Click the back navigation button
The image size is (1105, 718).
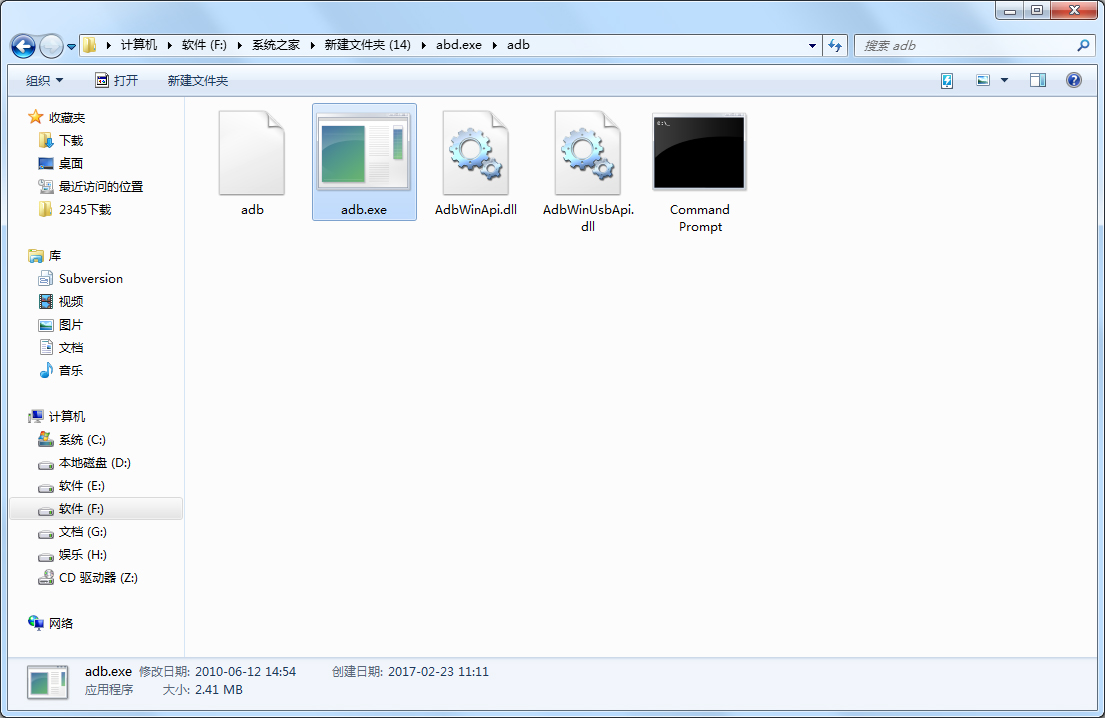[22, 46]
